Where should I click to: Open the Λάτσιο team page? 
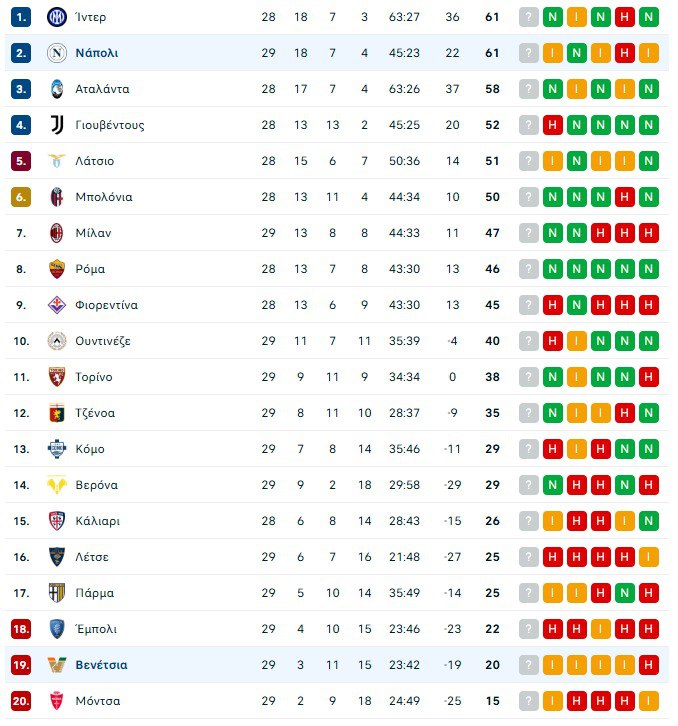point(95,161)
